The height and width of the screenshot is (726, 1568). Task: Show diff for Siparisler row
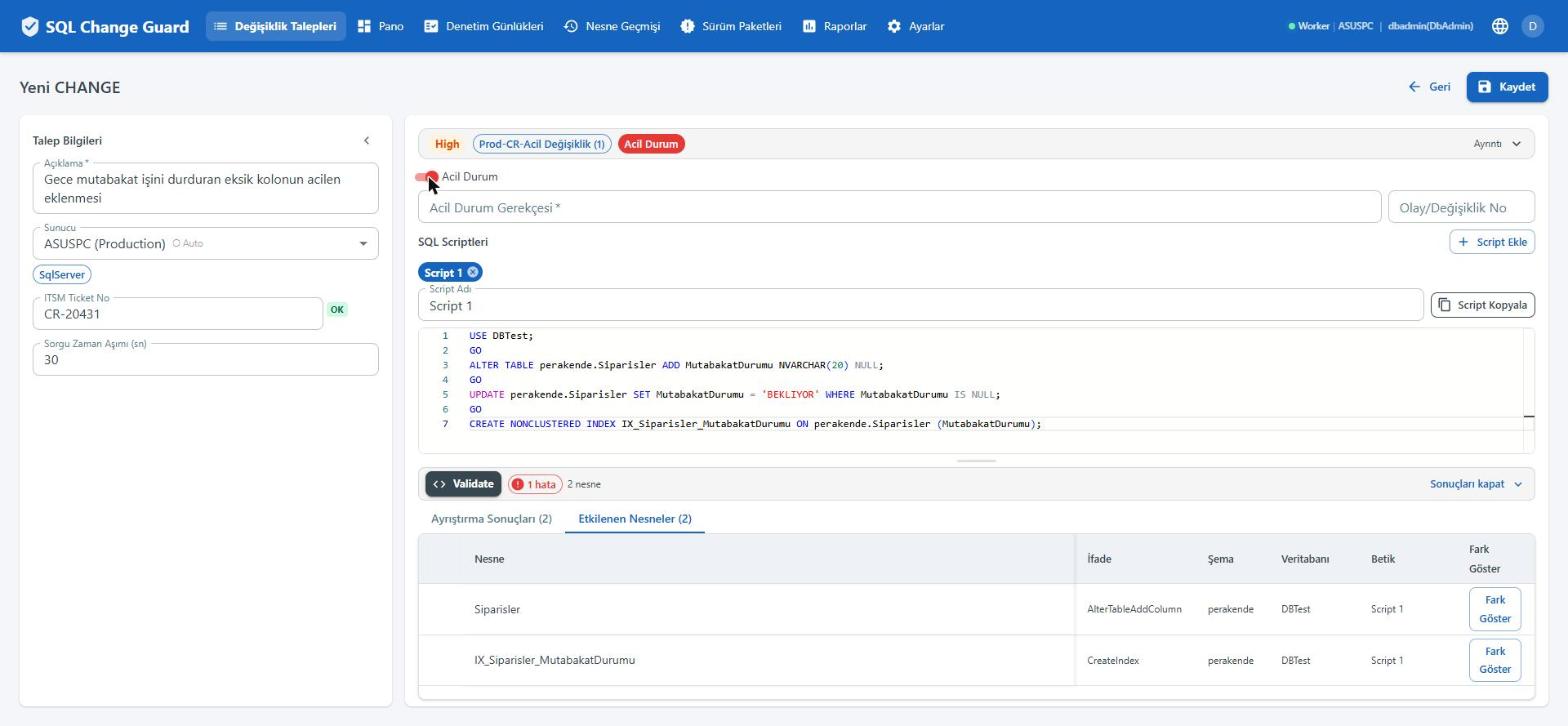pyautogui.click(x=1495, y=609)
